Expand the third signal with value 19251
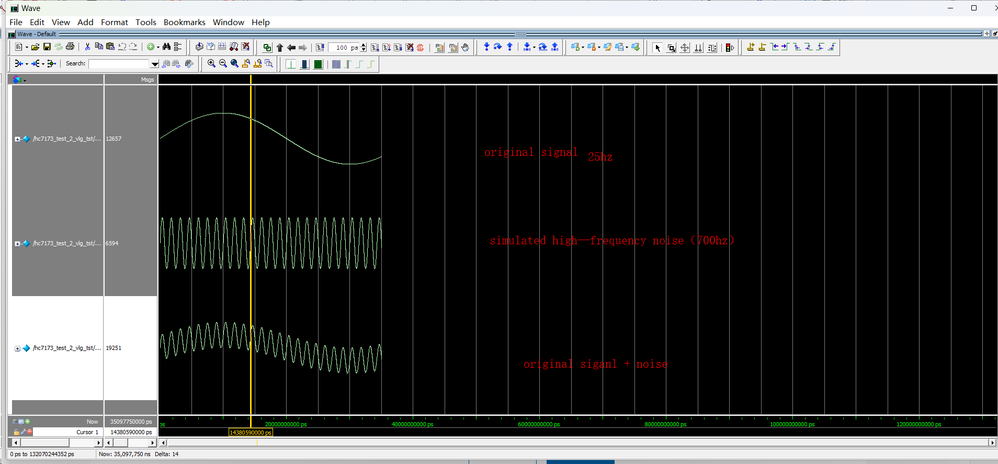This screenshot has width=998, height=464. coord(17,348)
